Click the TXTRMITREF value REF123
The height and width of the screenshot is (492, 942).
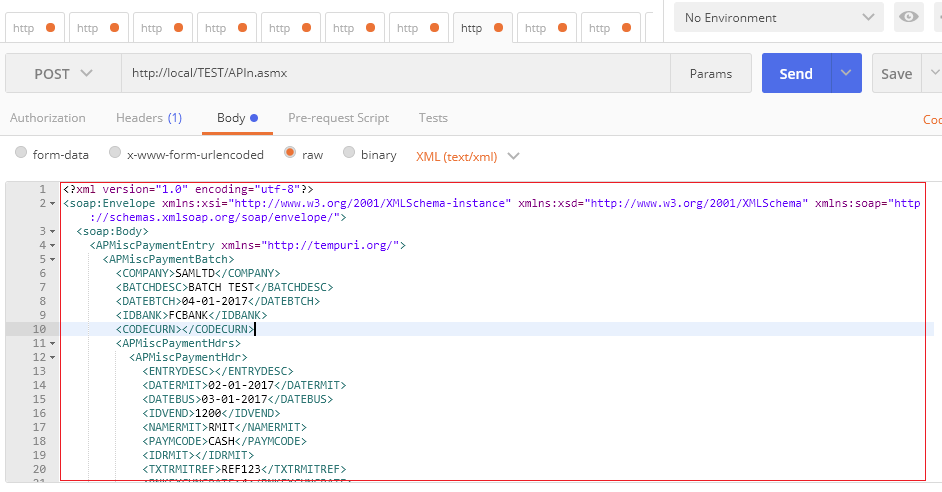tap(241, 469)
